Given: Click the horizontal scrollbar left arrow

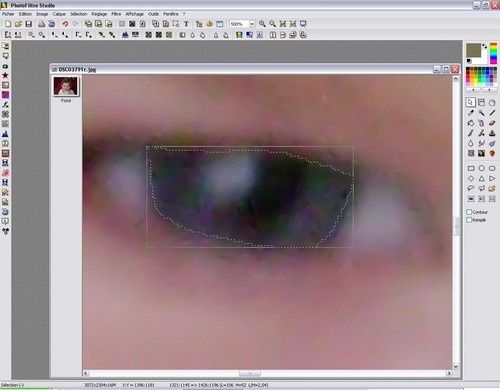Looking at the screenshot, I should coord(86,373).
